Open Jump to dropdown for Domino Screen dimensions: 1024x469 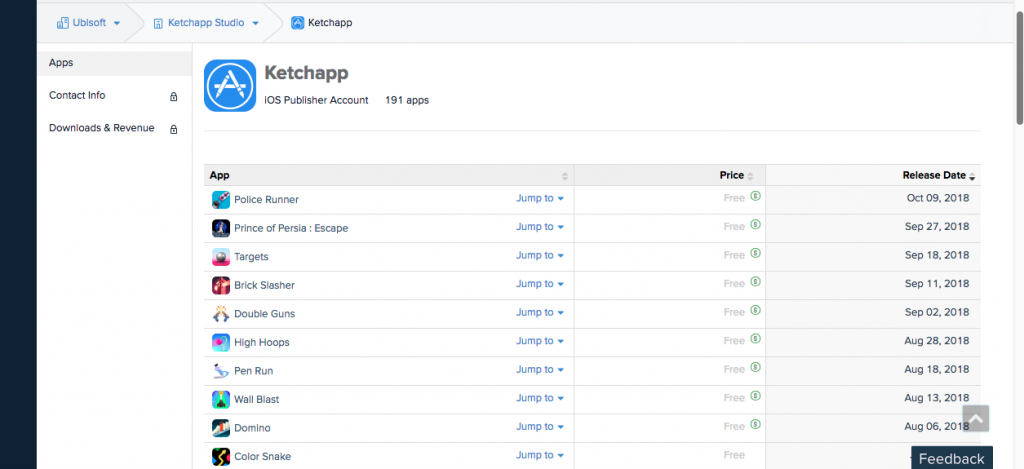(x=540, y=427)
